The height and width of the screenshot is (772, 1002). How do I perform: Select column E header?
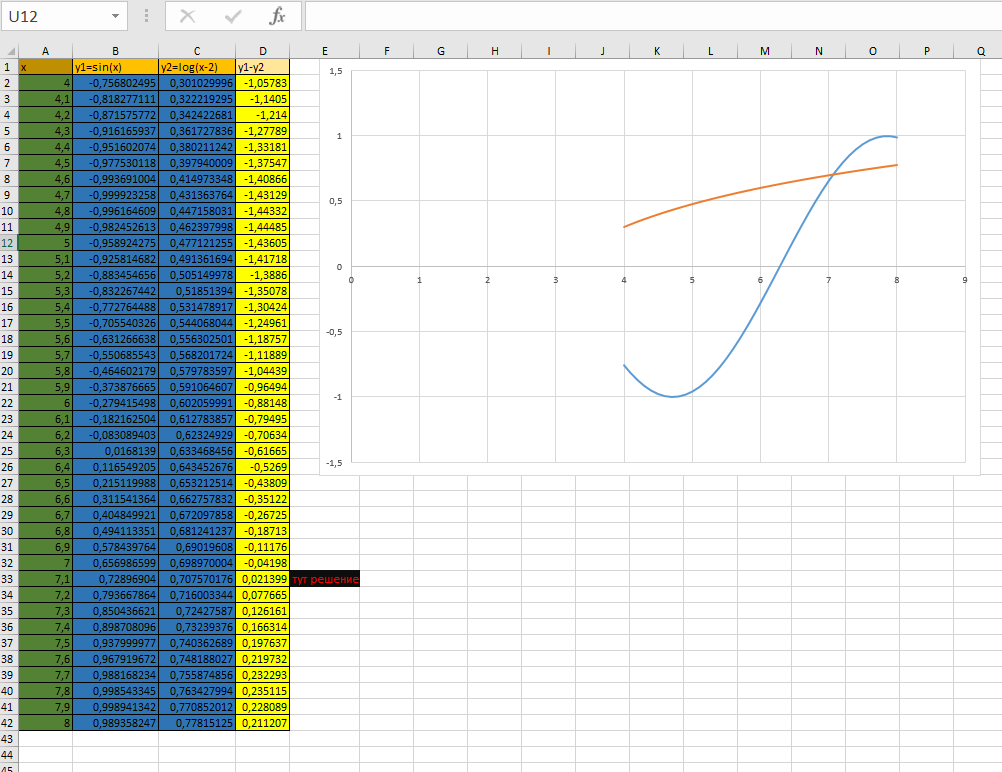(x=325, y=51)
